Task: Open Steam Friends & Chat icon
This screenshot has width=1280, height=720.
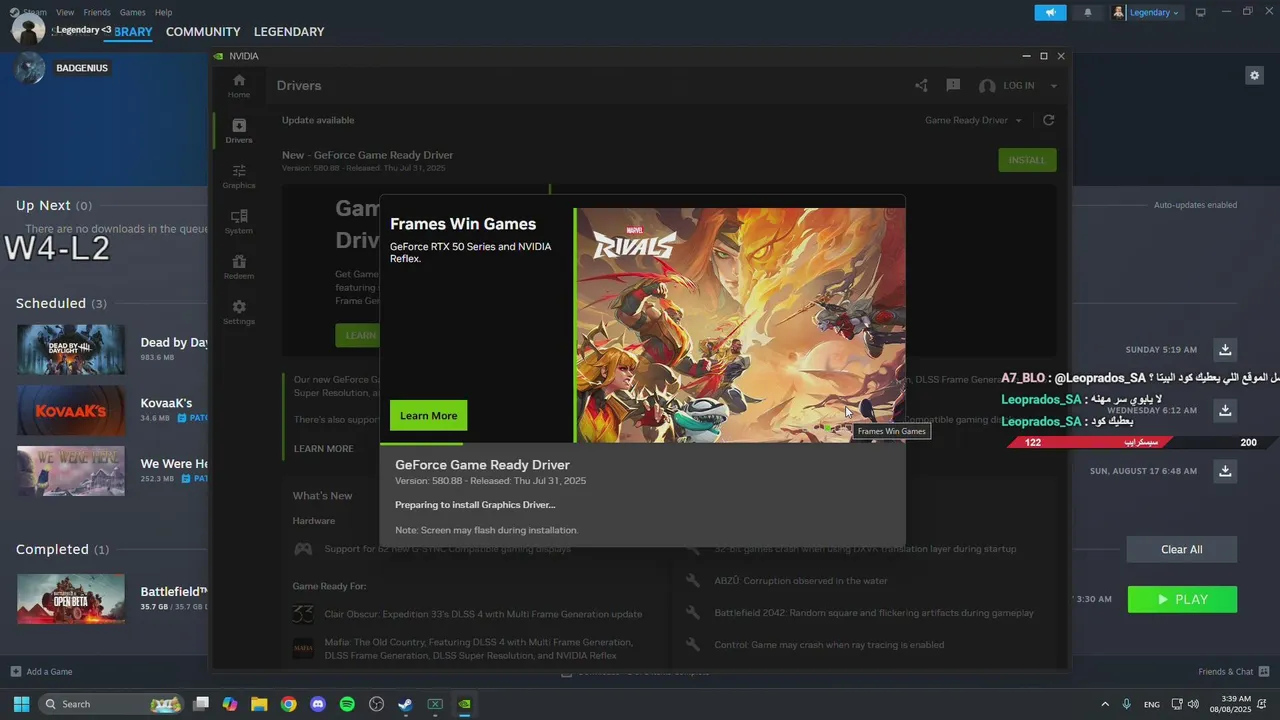Action: (1264, 671)
